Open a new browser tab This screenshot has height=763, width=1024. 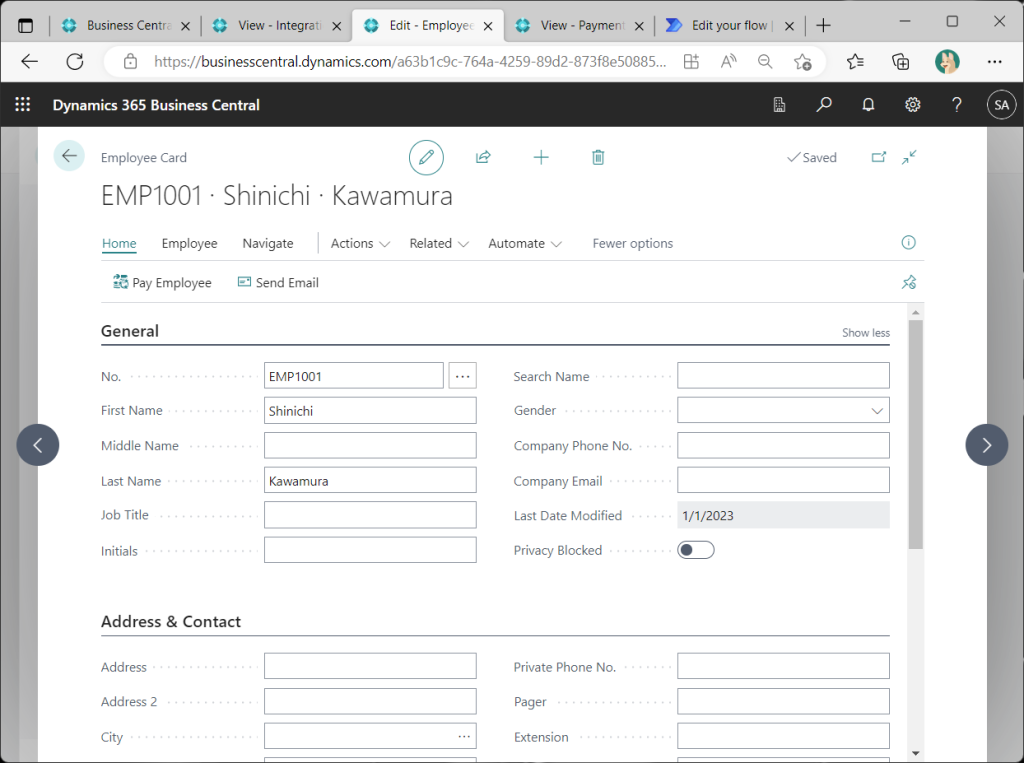824,25
